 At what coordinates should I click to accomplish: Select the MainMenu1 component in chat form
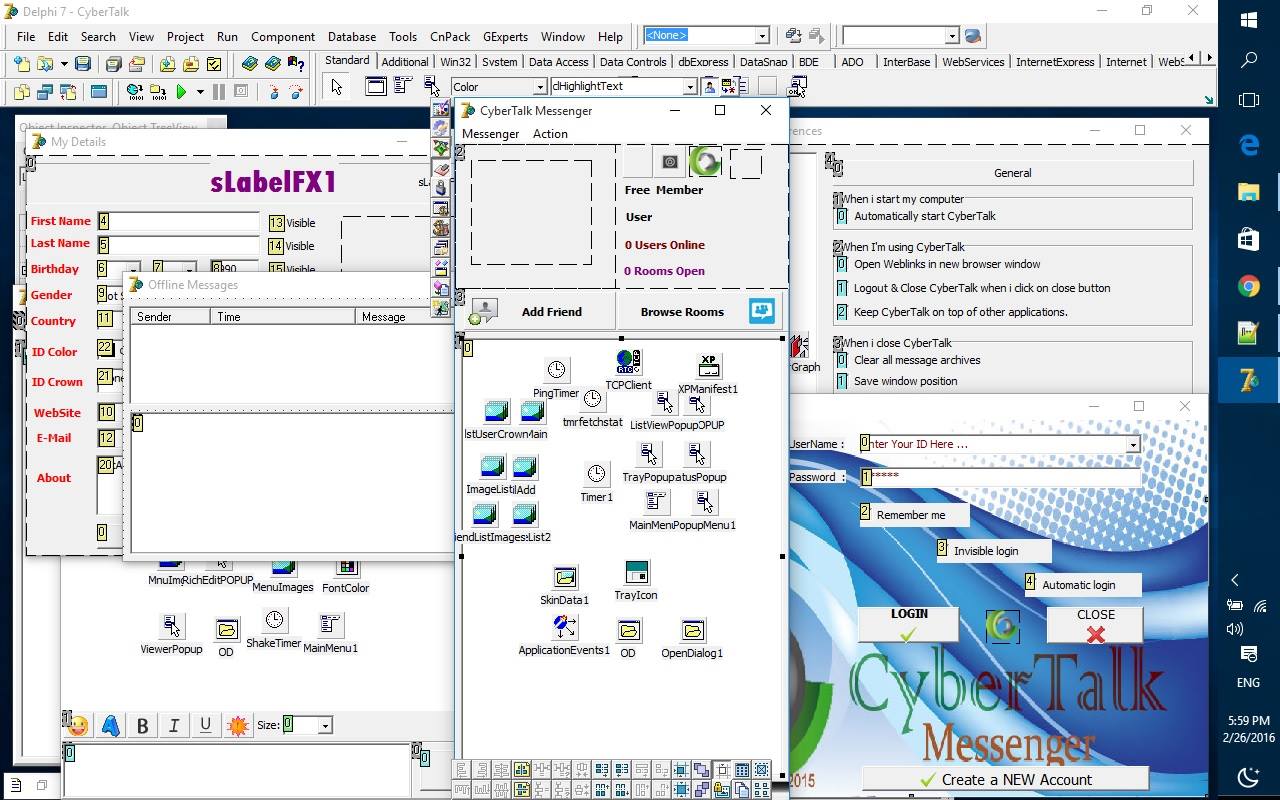pyautogui.click(x=330, y=625)
